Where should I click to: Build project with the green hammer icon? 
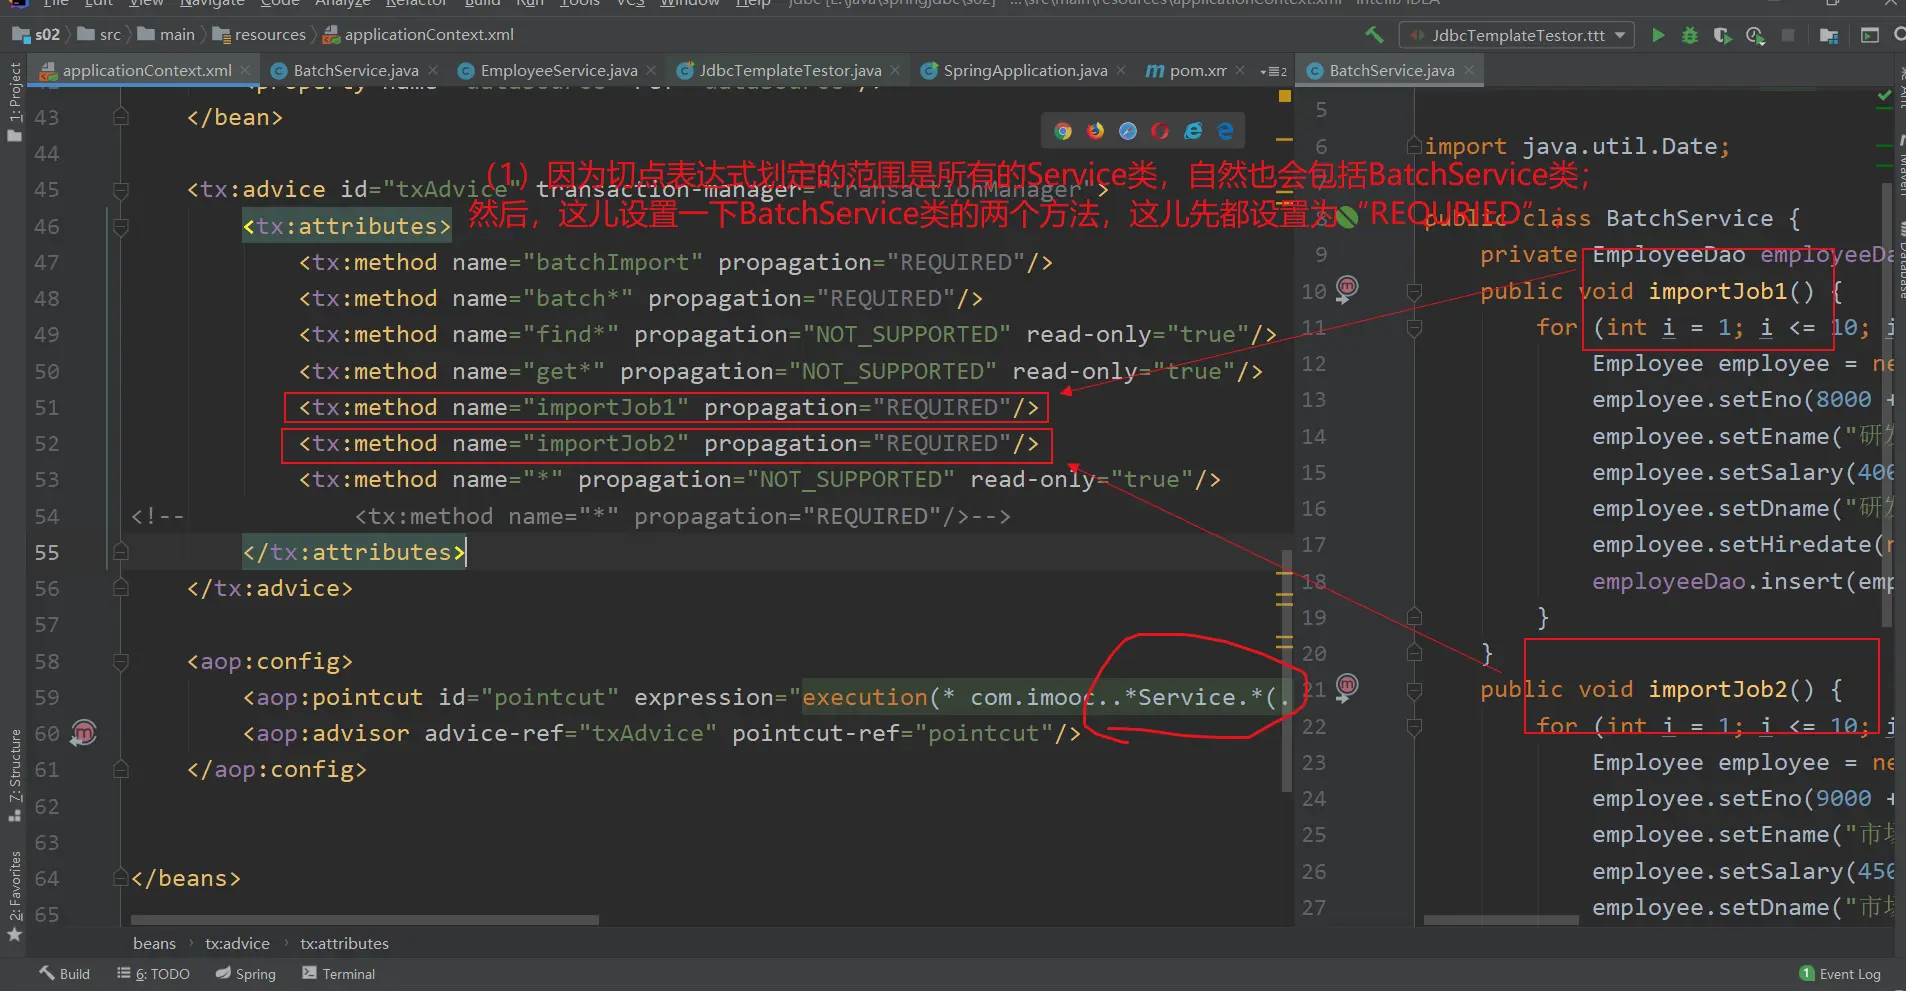click(1375, 35)
